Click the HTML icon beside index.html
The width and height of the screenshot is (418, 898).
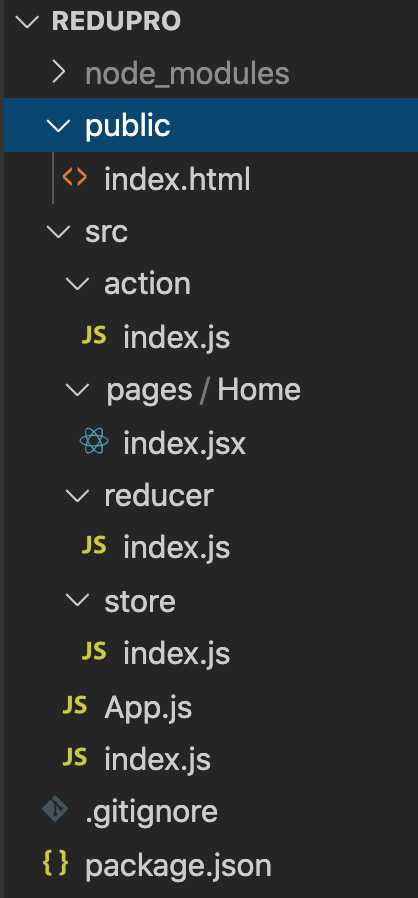pos(74,178)
